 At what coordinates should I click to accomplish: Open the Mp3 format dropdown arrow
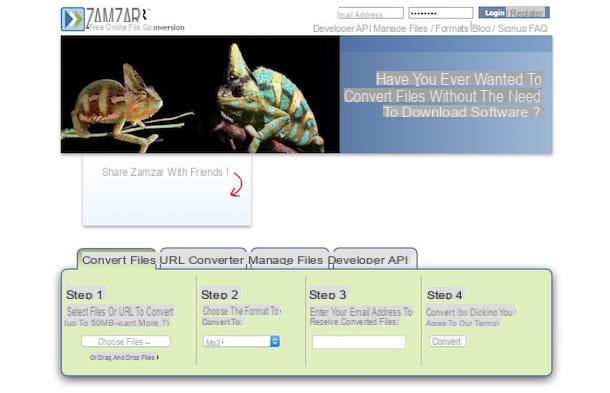coord(275,341)
